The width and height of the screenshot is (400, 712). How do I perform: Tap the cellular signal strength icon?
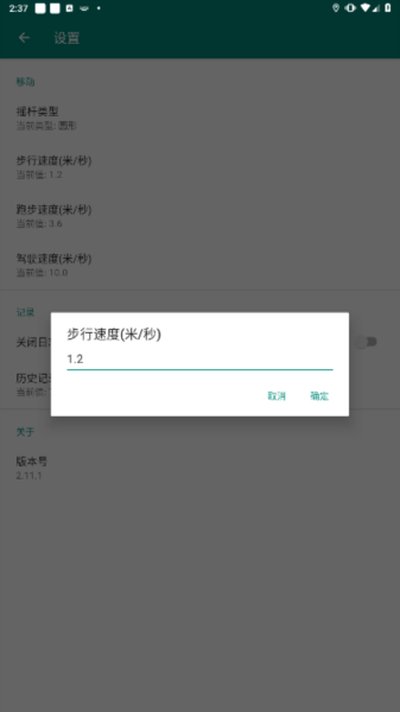(375, 9)
